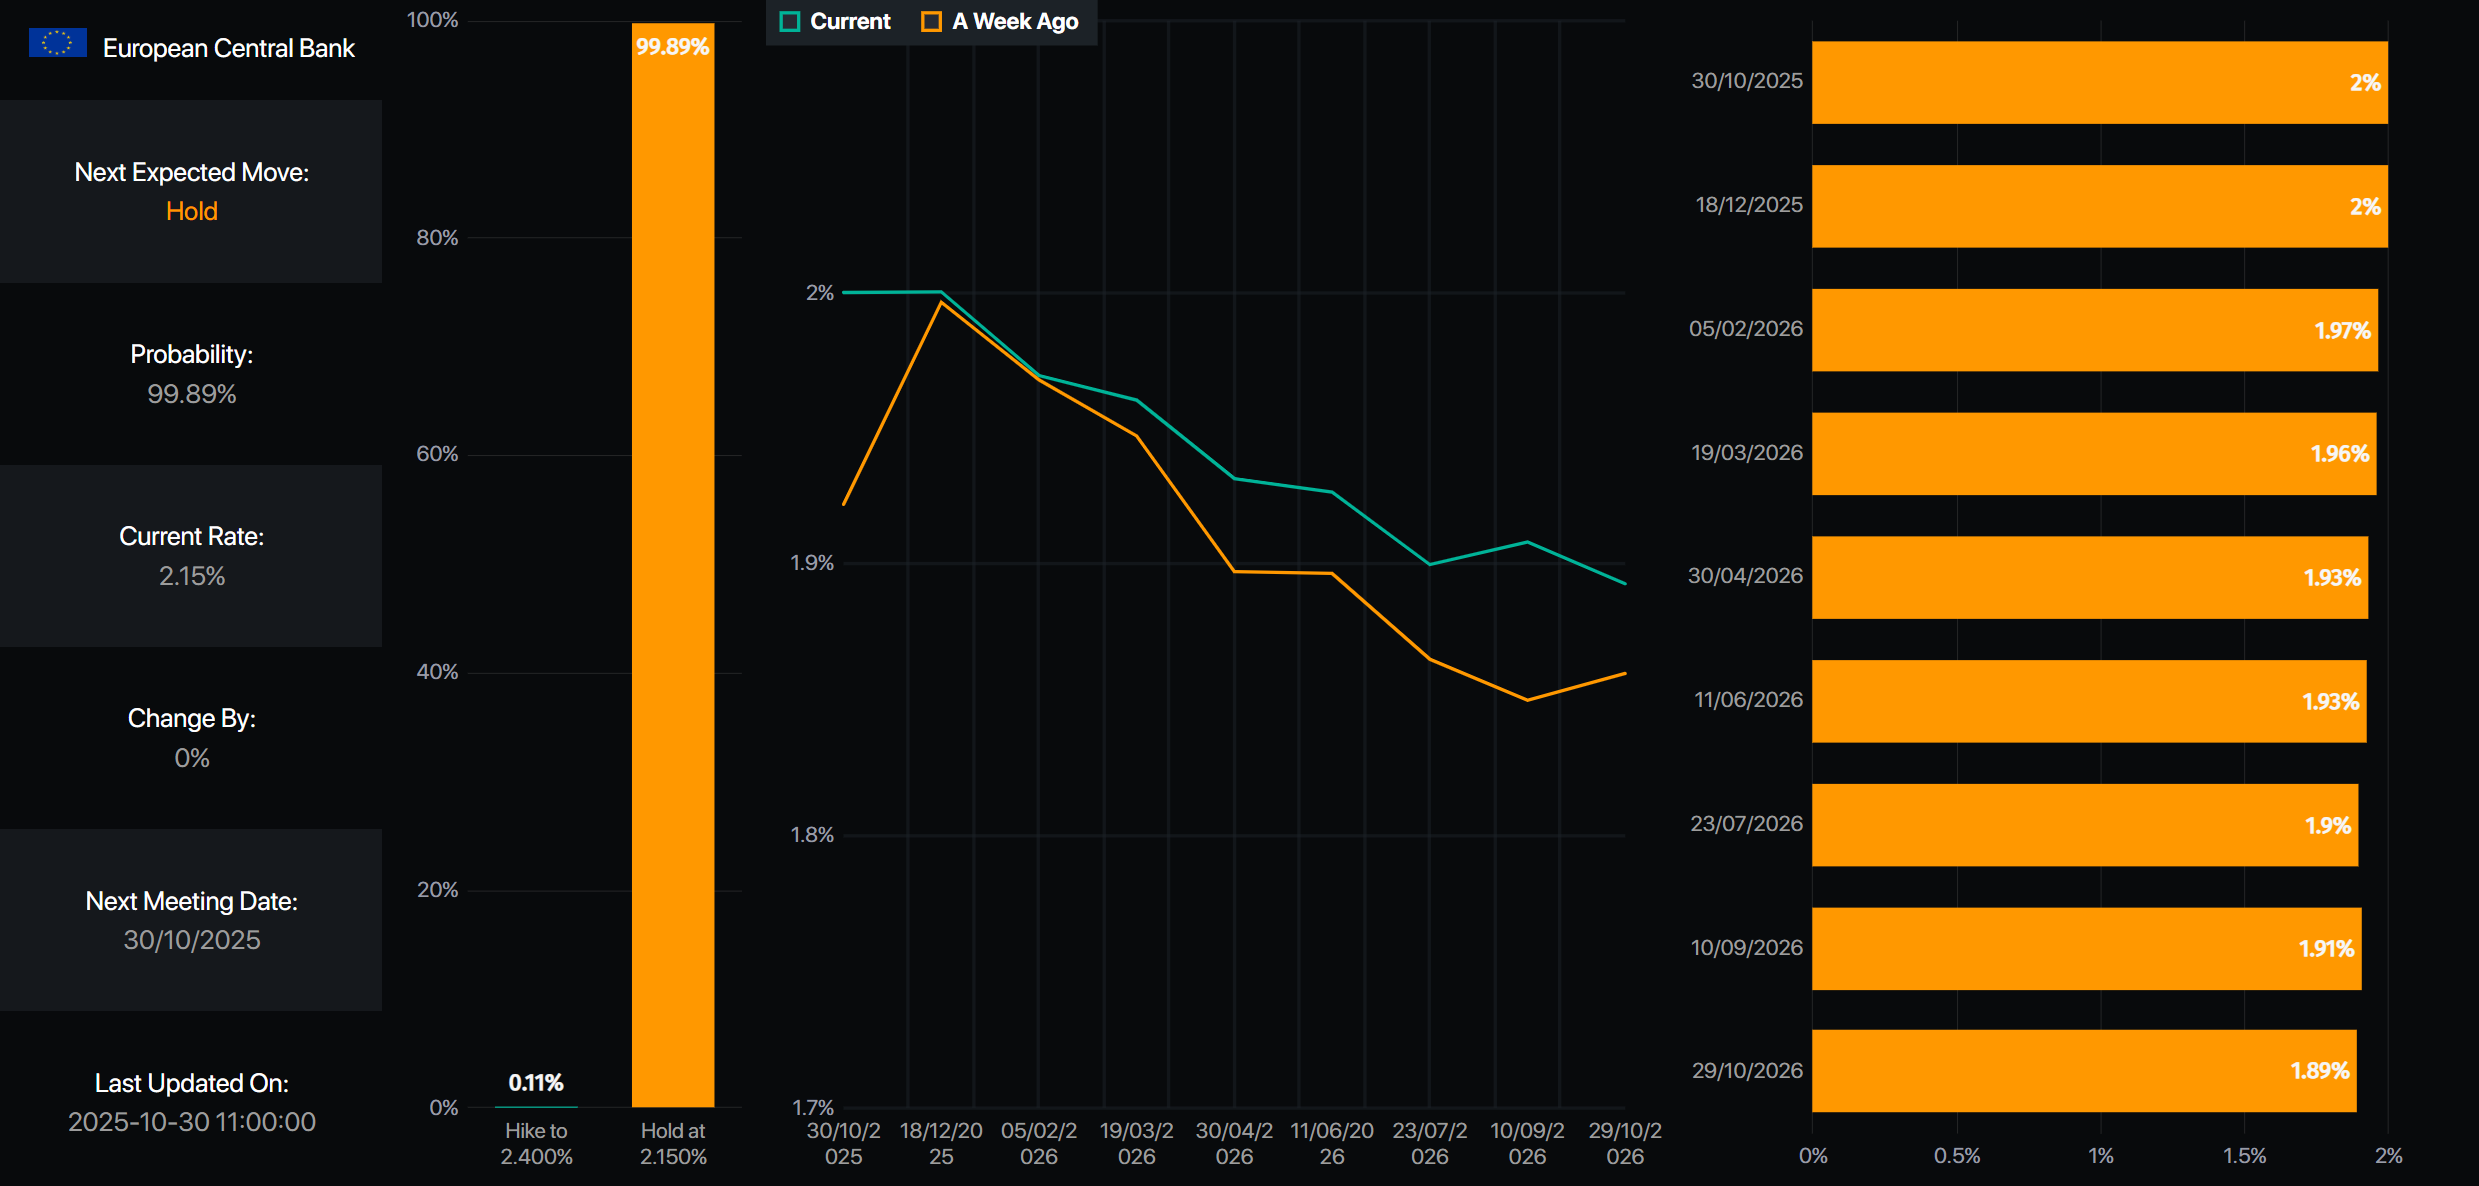Select the 30/04/2026 rate bar

pos(2089,577)
